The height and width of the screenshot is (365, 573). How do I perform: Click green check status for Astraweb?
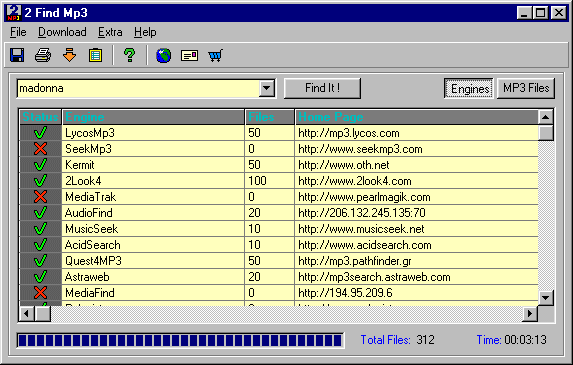tap(40, 277)
